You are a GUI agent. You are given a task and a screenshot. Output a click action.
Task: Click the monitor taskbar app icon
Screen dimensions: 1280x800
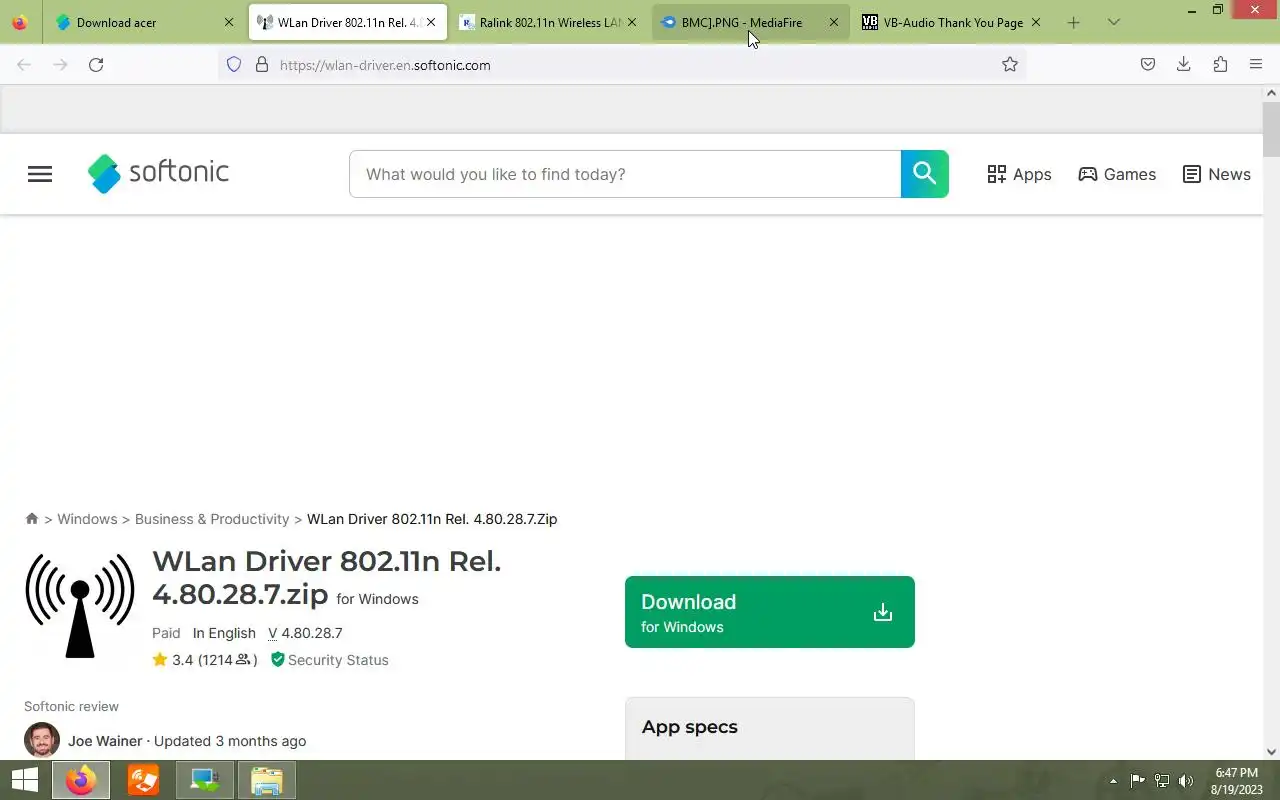click(205, 780)
